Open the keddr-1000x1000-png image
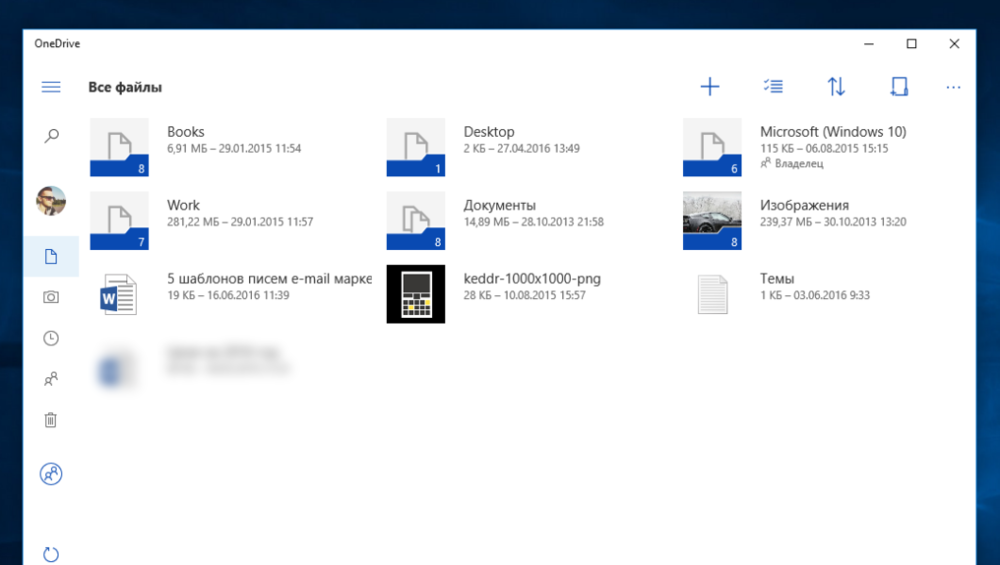 [x=416, y=295]
